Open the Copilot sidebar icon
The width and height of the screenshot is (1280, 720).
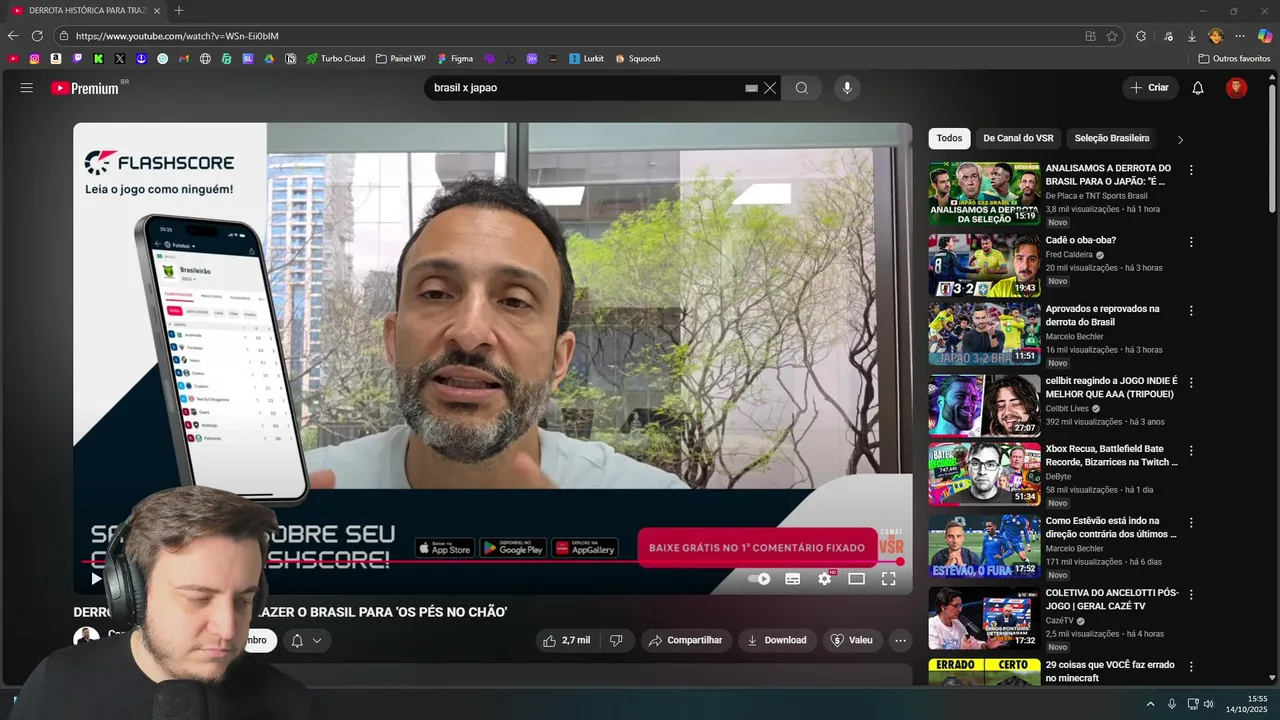tap(1264, 36)
